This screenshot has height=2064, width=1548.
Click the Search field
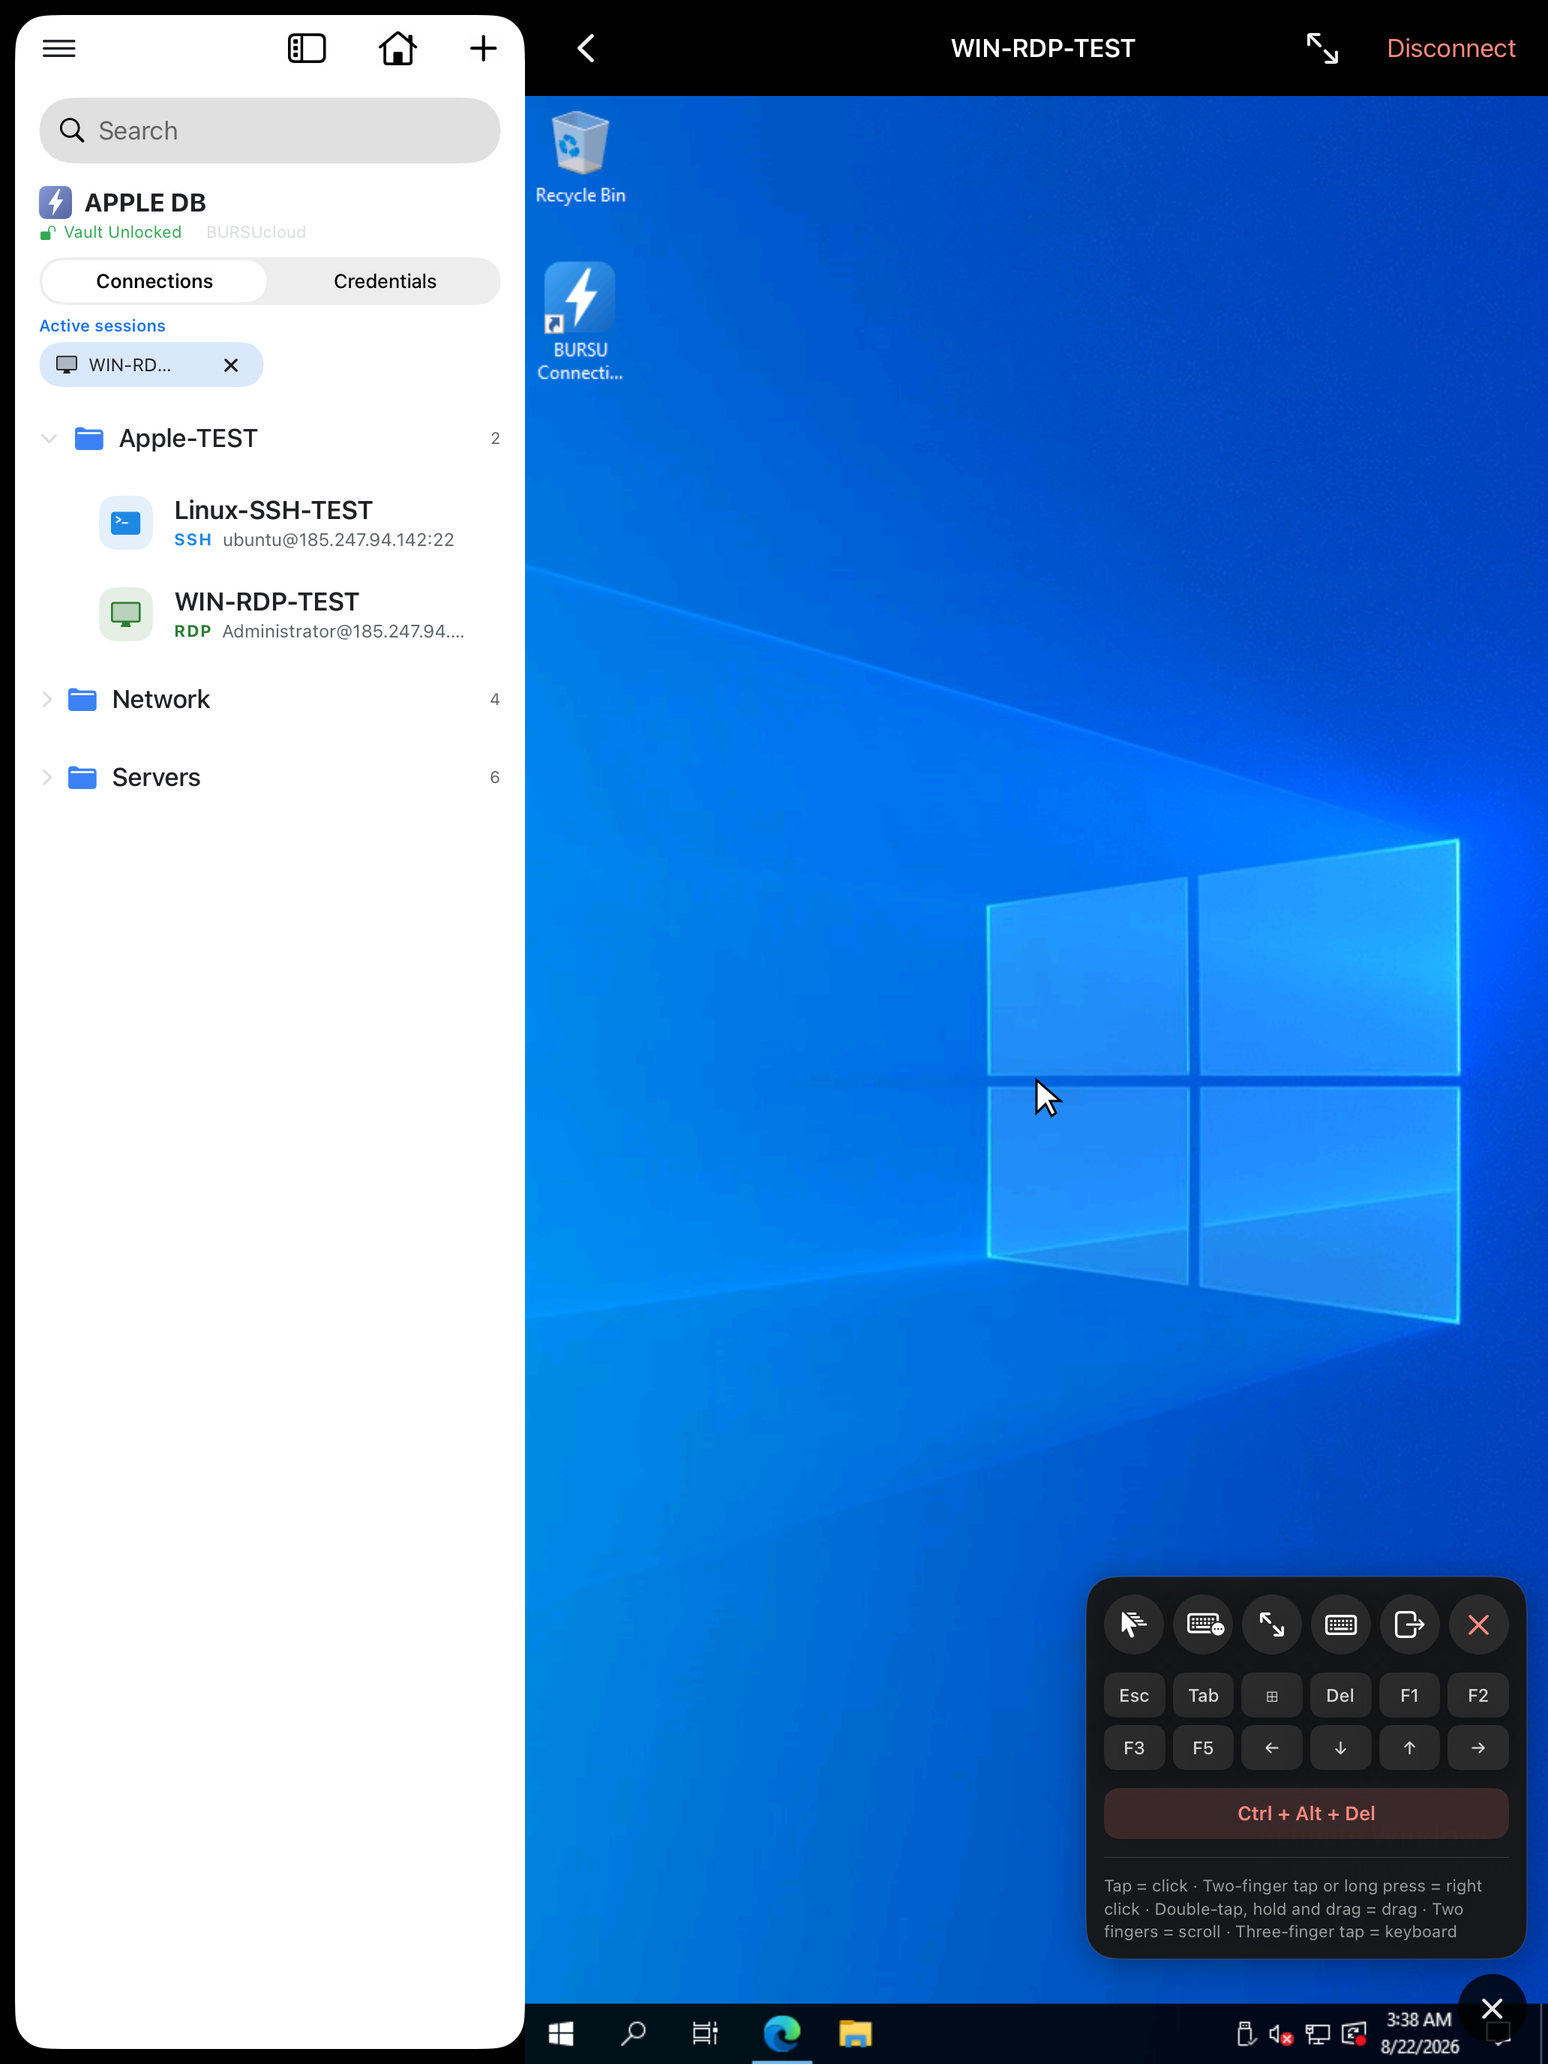(x=270, y=131)
